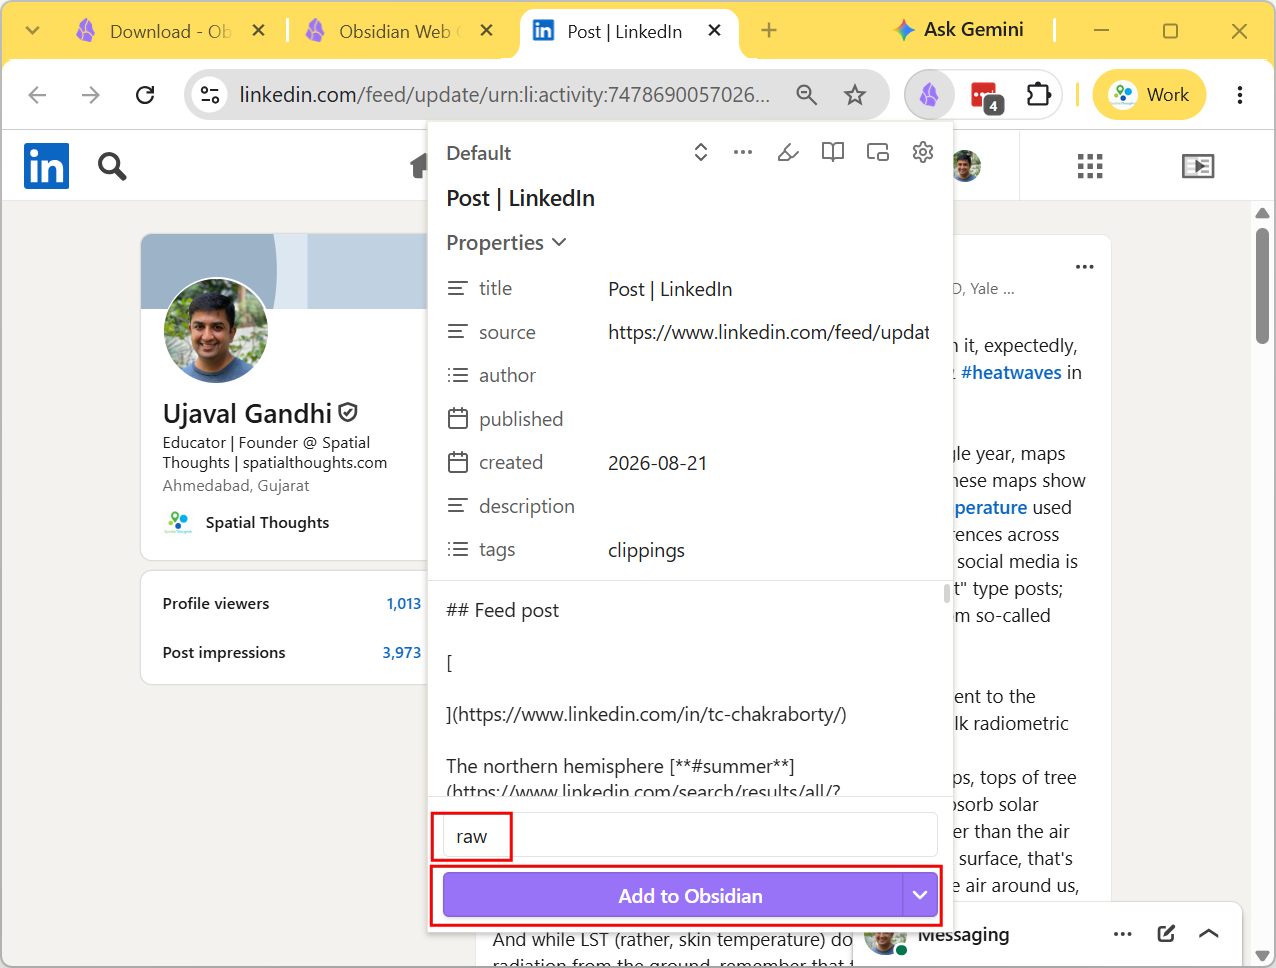Open the three-dots menu in the clipper header
Image resolution: width=1276 pixels, height=968 pixels.
[x=743, y=152]
